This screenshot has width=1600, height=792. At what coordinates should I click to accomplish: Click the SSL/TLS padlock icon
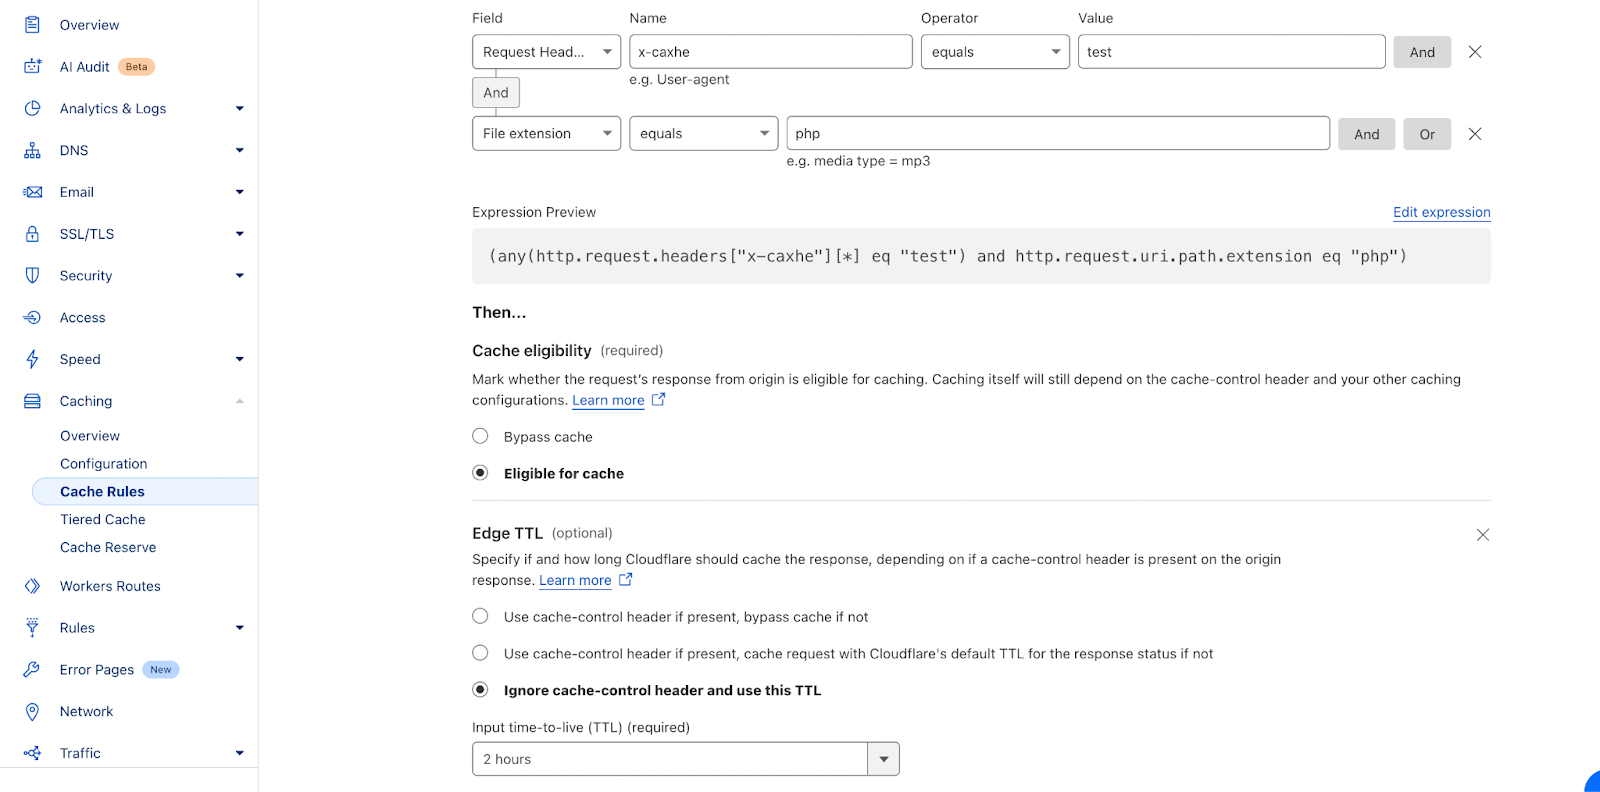coord(32,234)
